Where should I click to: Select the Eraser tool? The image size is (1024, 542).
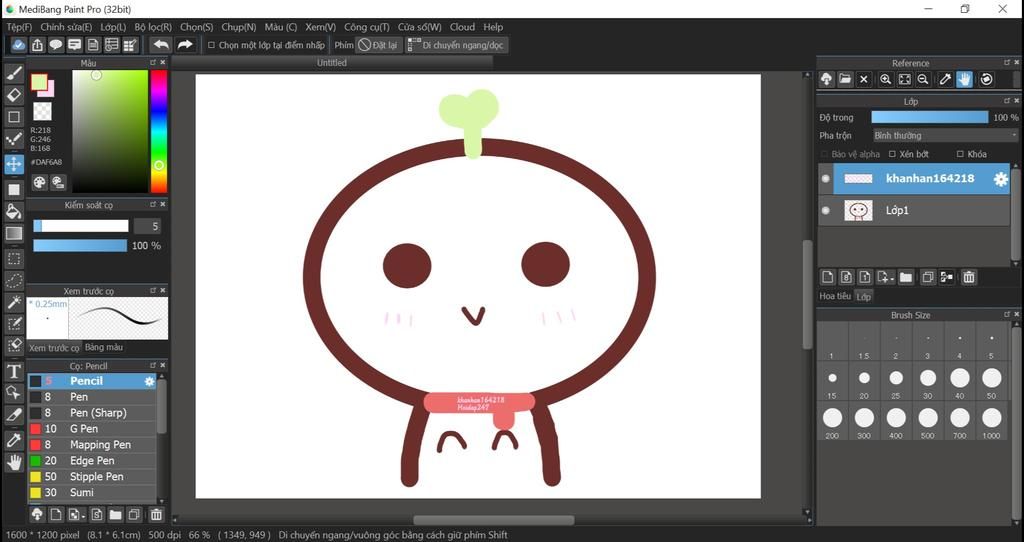(x=14, y=95)
